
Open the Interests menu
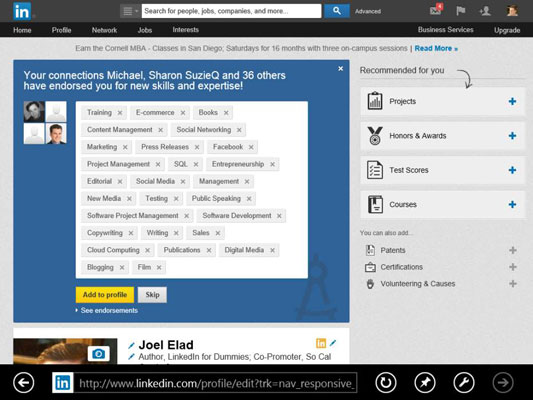point(186,30)
